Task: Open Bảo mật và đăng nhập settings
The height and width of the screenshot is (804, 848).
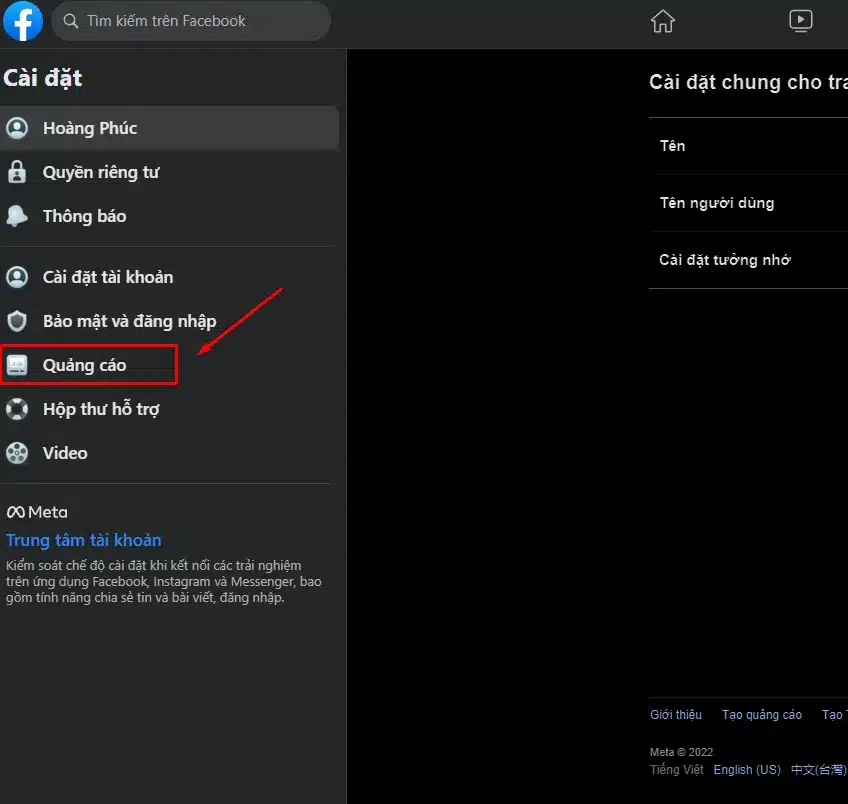Action: [x=129, y=321]
